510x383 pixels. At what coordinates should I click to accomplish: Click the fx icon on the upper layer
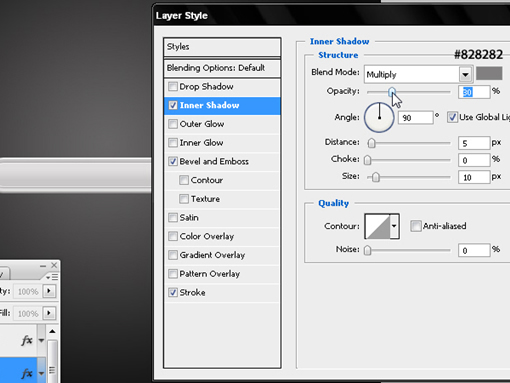(27, 340)
